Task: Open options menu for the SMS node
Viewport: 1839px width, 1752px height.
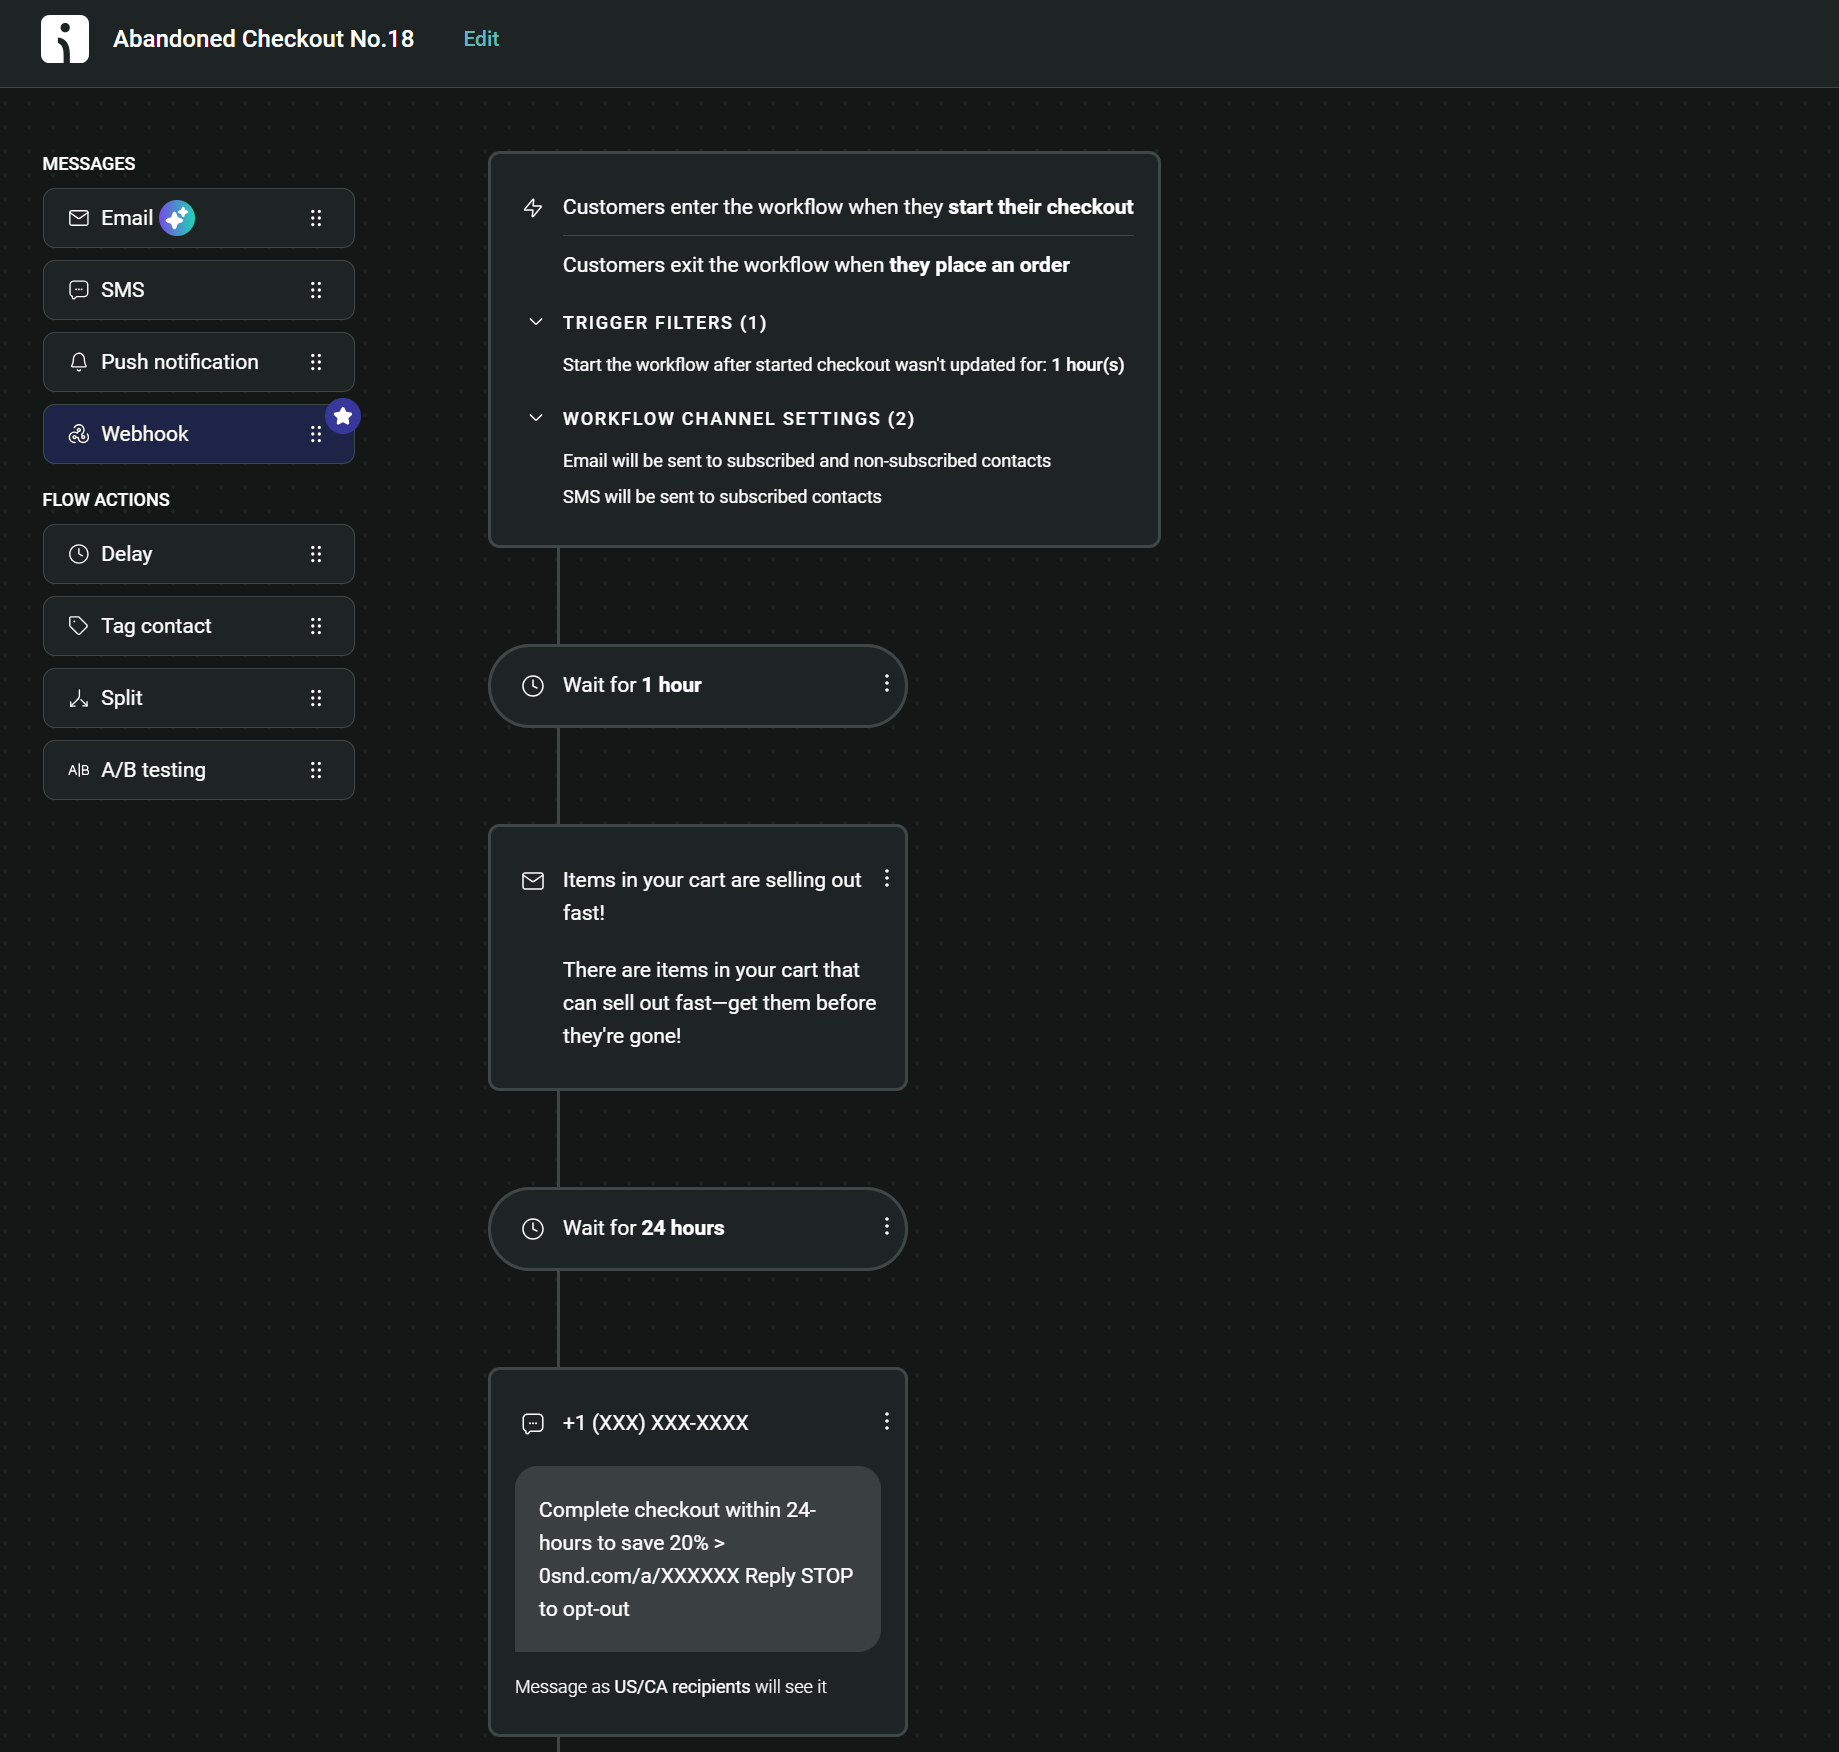Action: [x=887, y=1421]
